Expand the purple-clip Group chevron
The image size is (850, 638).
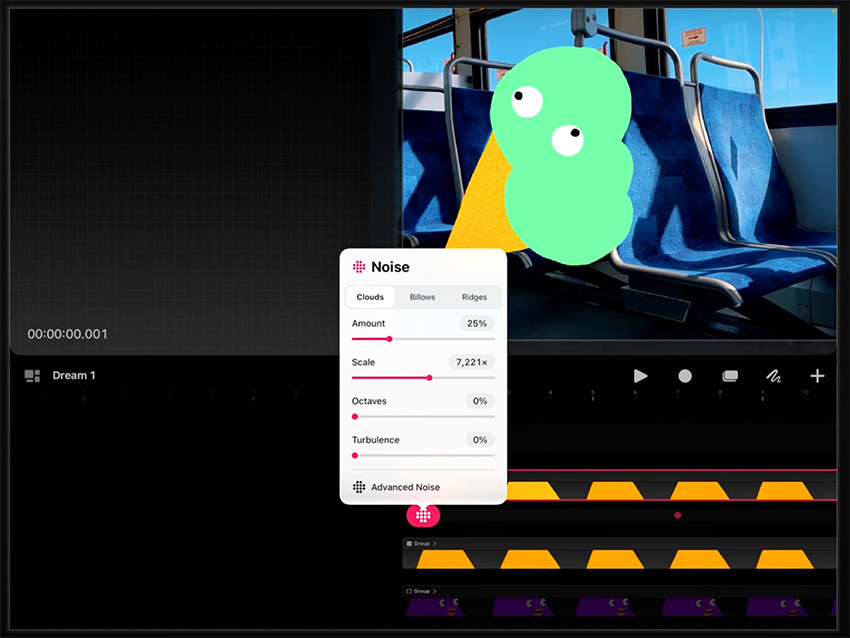pos(435,591)
